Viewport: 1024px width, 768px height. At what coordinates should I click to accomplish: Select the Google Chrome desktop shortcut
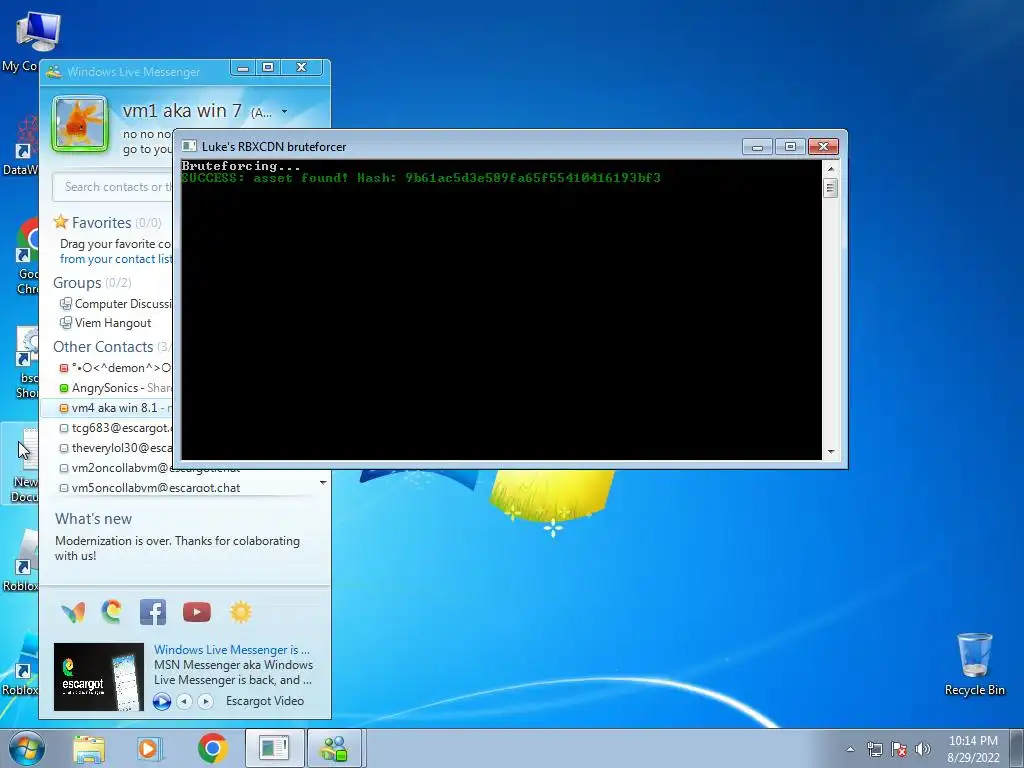pos(25,257)
